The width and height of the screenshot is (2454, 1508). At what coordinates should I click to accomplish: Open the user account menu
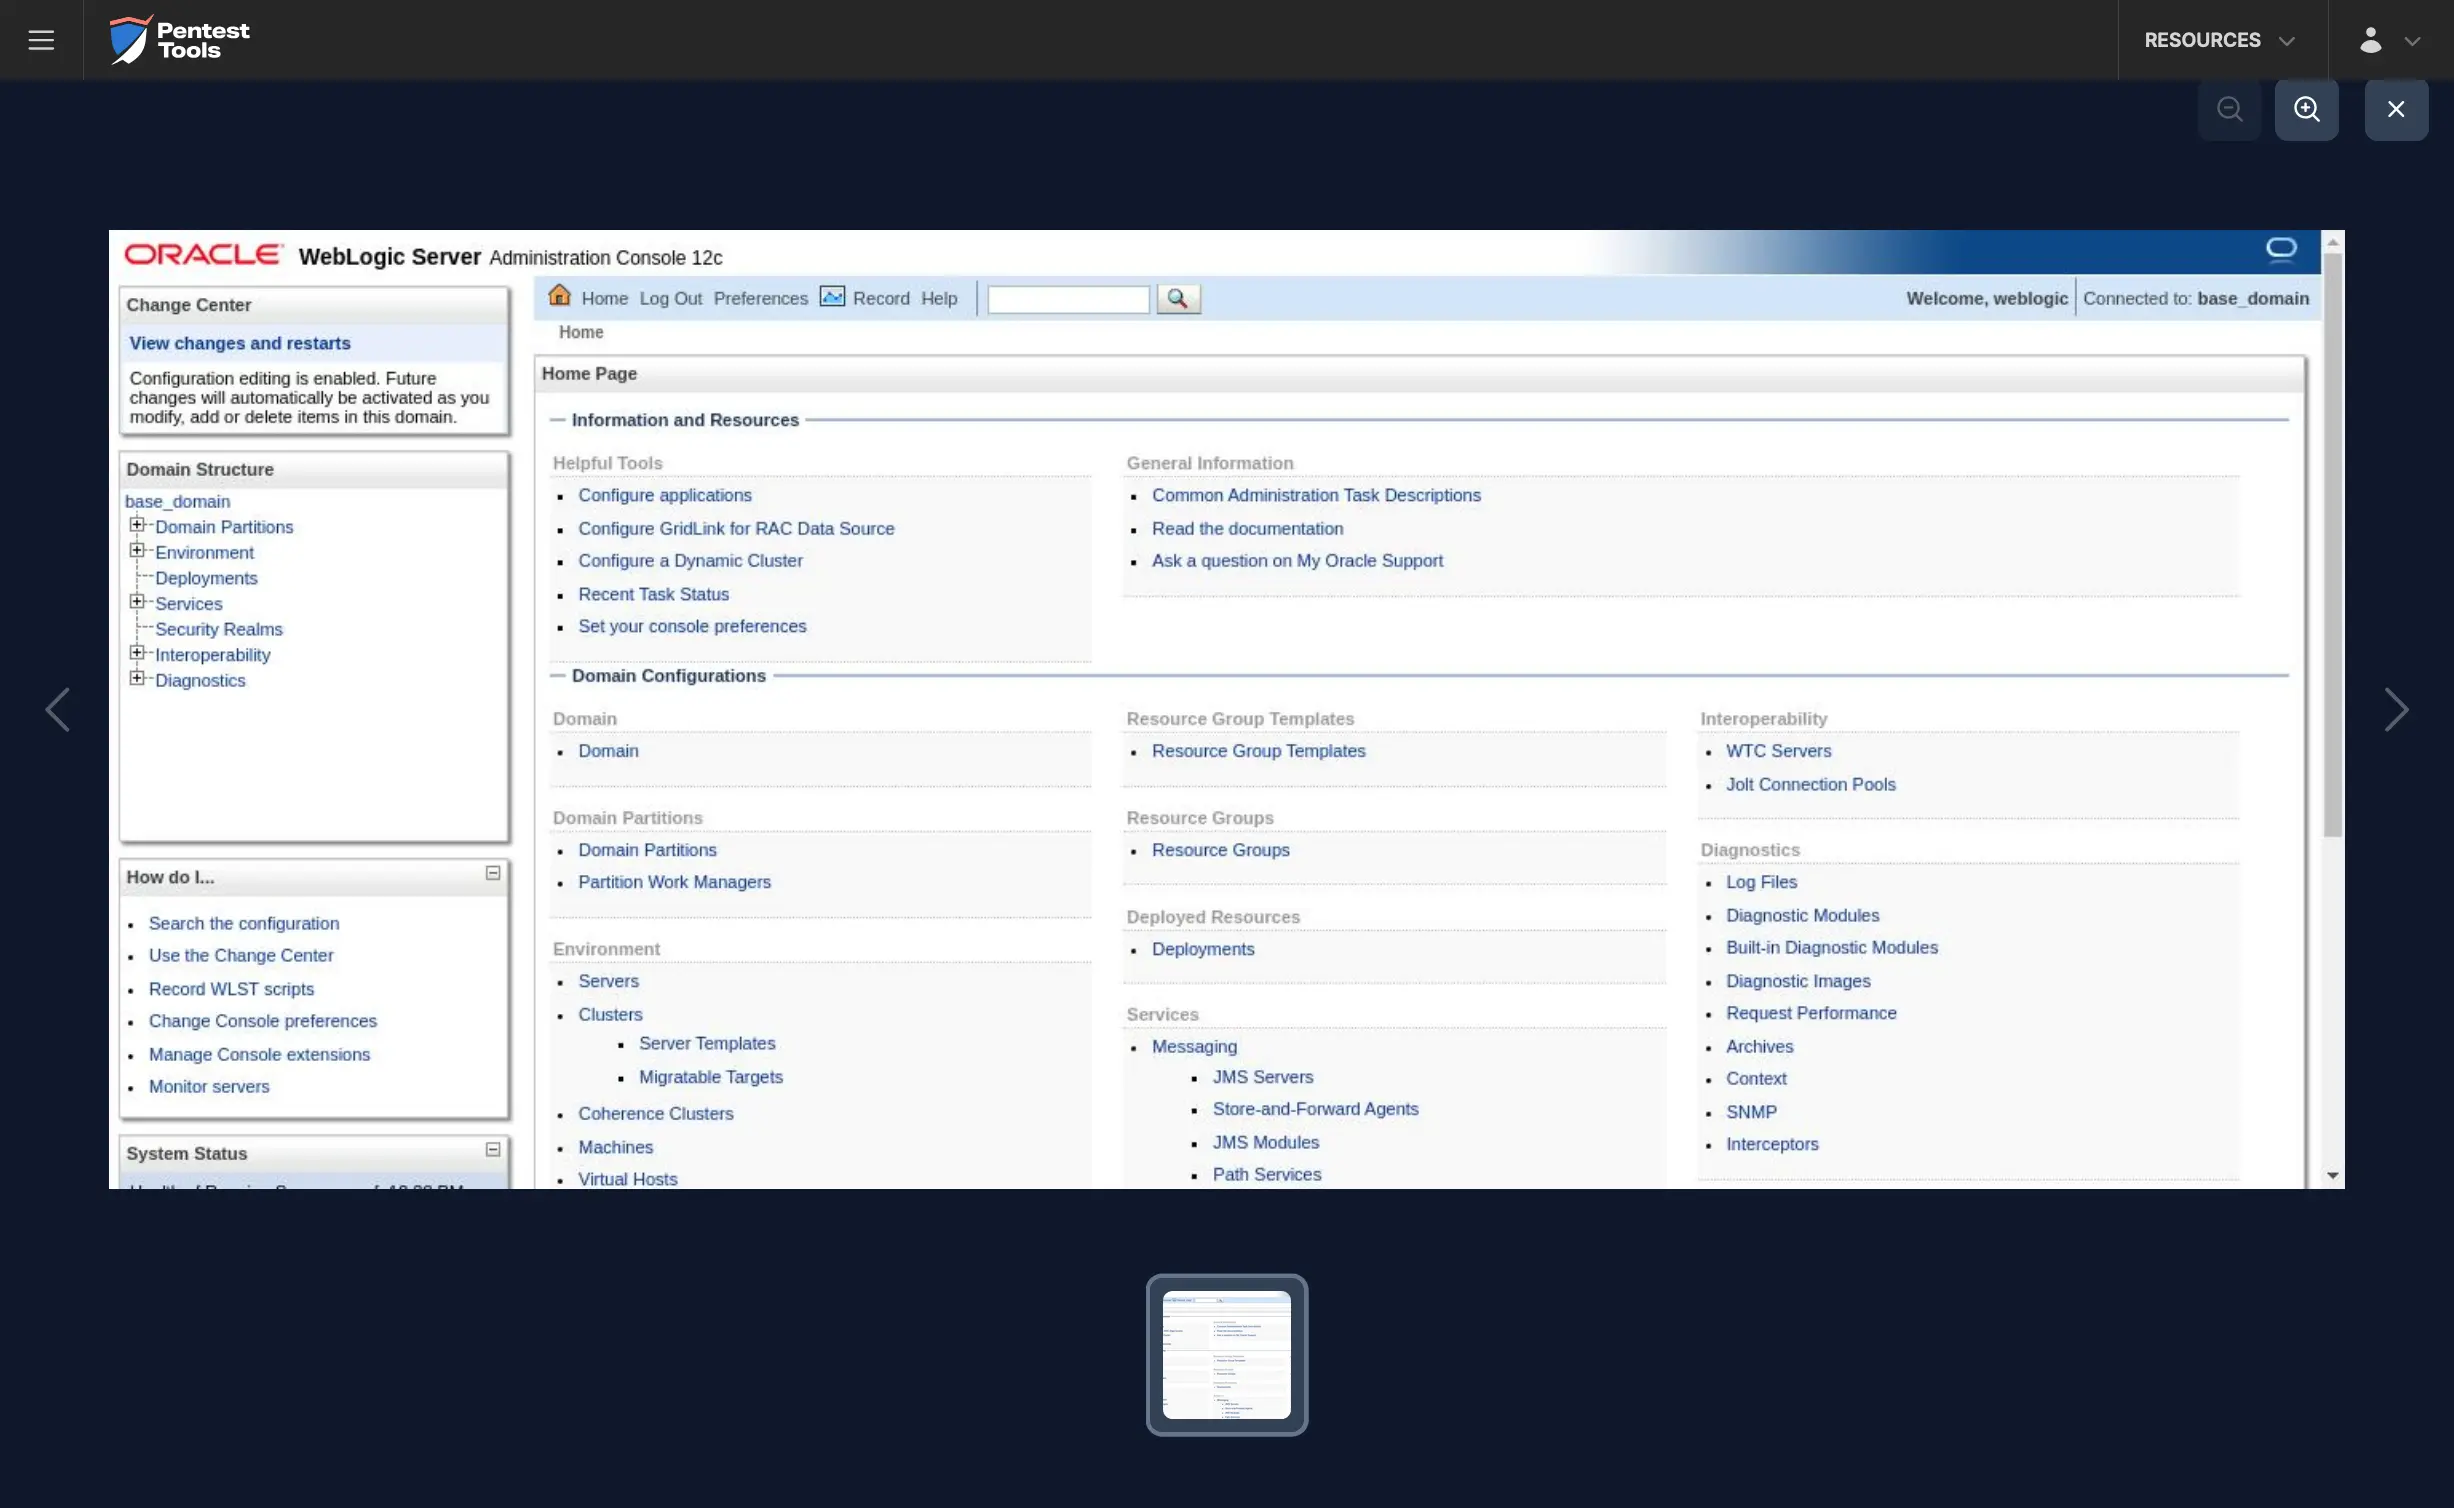pos(2390,40)
